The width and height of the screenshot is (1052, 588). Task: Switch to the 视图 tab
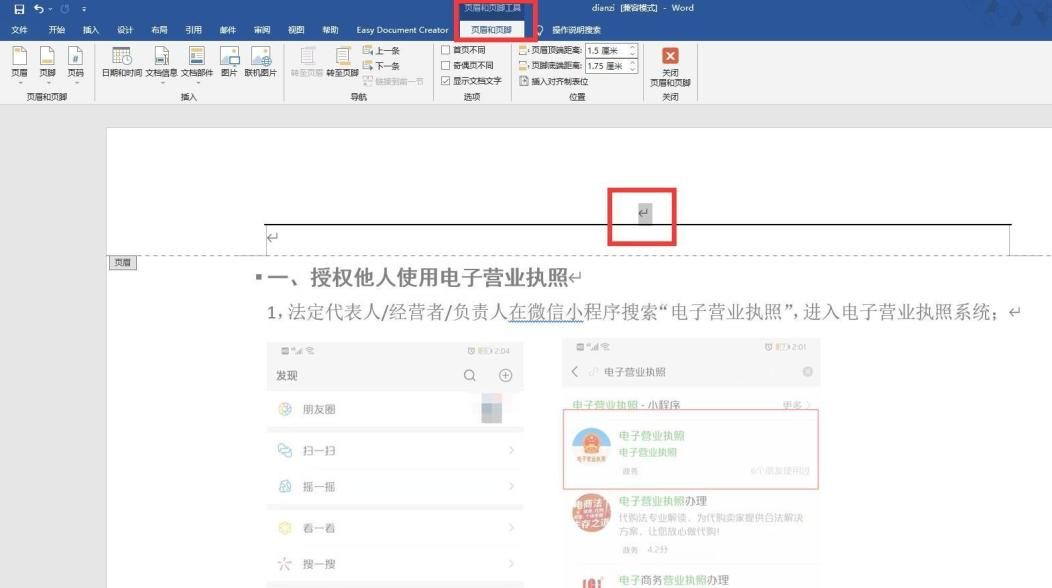pos(296,30)
